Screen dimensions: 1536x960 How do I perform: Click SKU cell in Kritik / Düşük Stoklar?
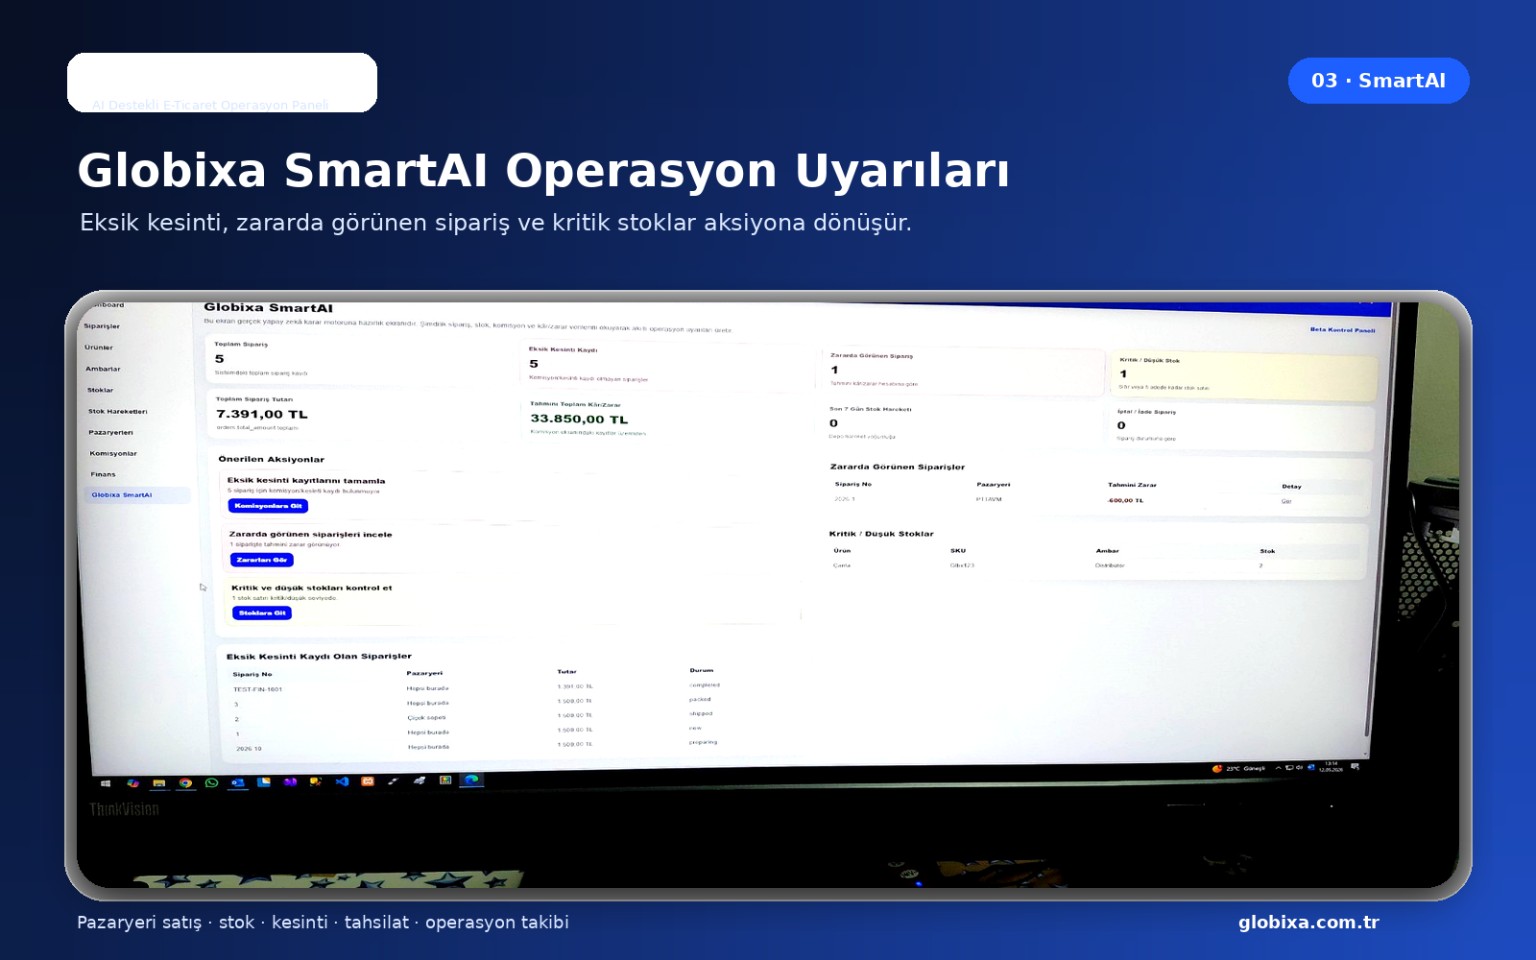click(x=962, y=565)
